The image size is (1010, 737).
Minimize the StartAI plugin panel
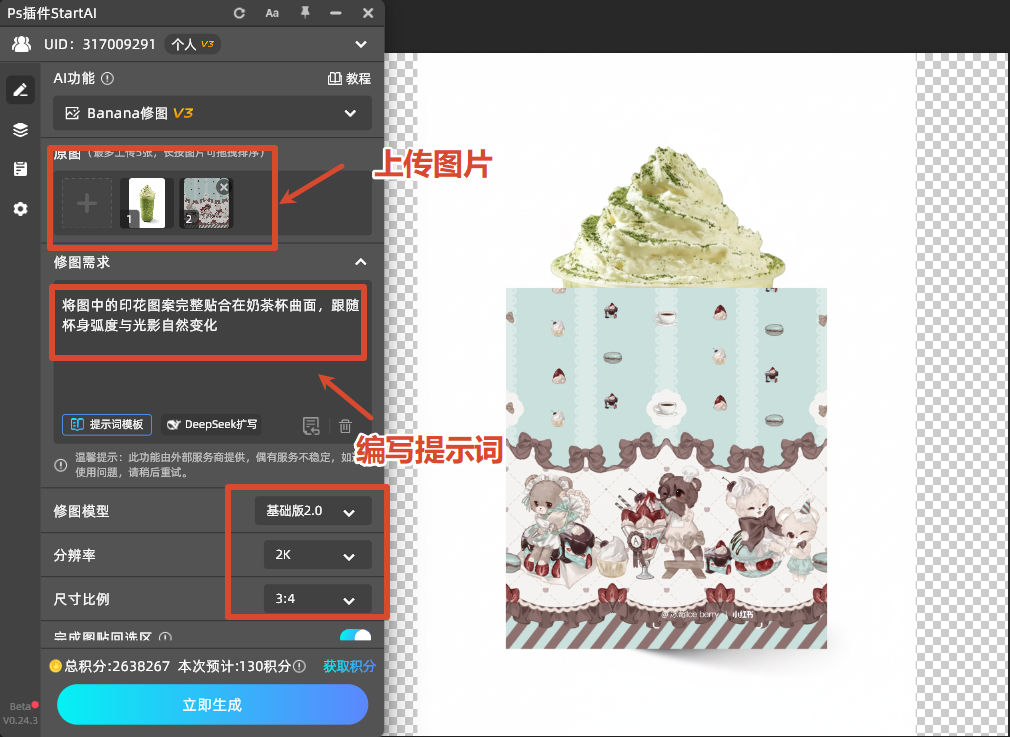click(x=336, y=13)
